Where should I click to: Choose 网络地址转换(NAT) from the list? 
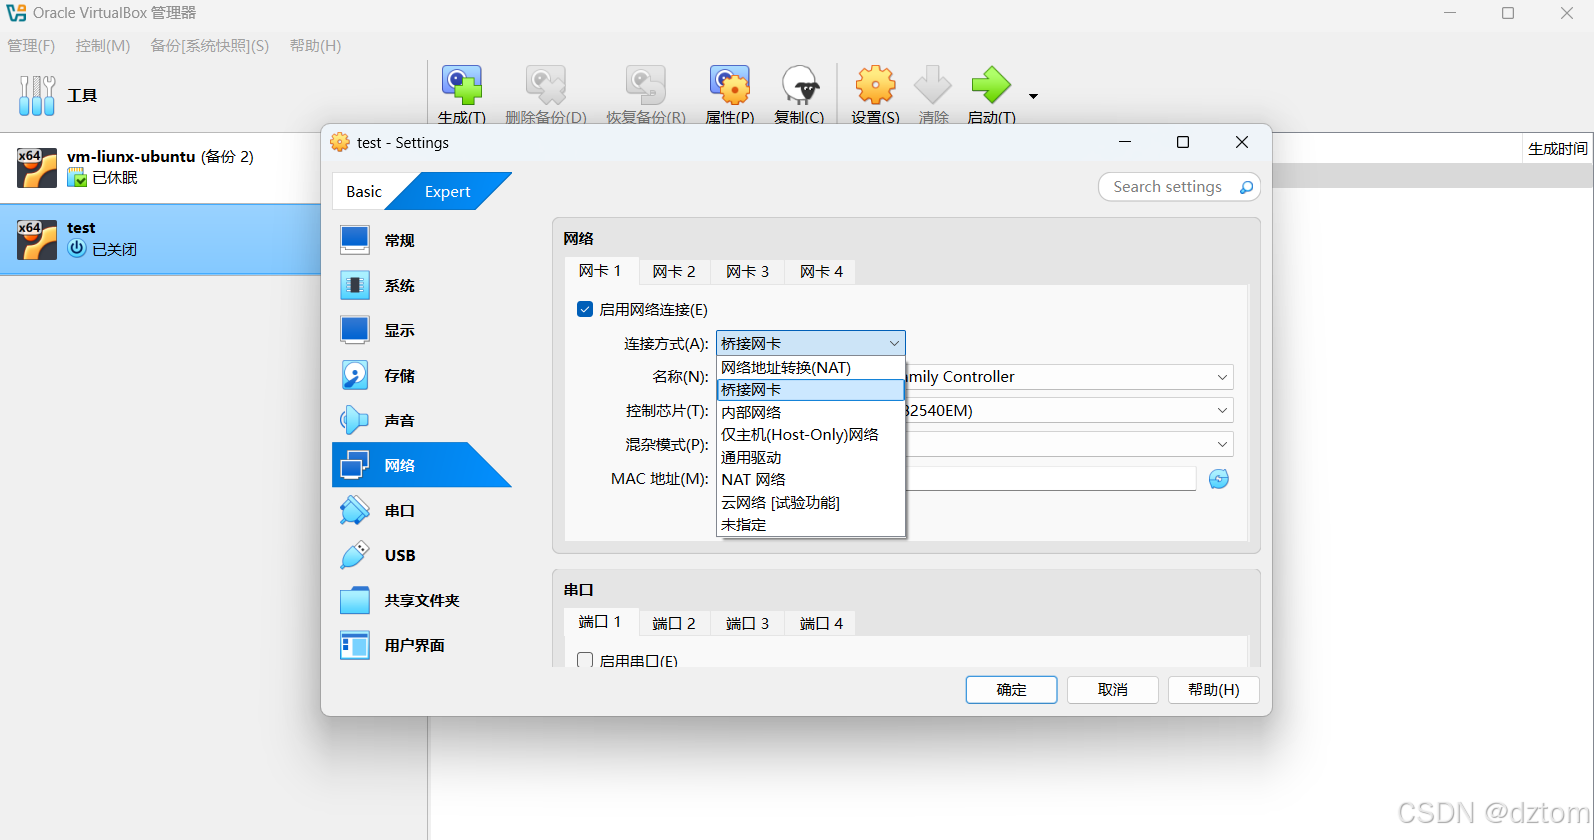(x=811, y=367)
